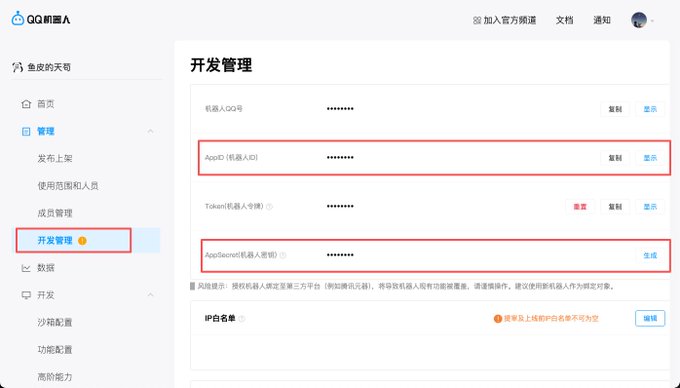Click 生成 to generate the AppSecret
680x388 pixels.
pyautogui.click(x=650, y=256)
